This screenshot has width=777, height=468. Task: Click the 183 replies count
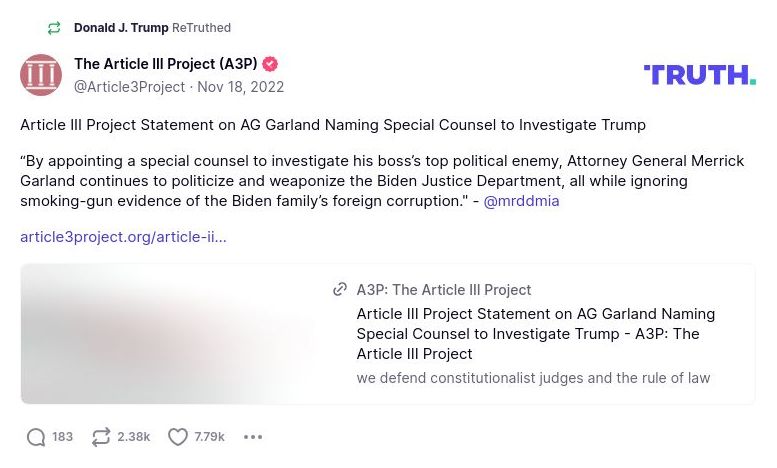pyautogui.click(x=63, y=437)
